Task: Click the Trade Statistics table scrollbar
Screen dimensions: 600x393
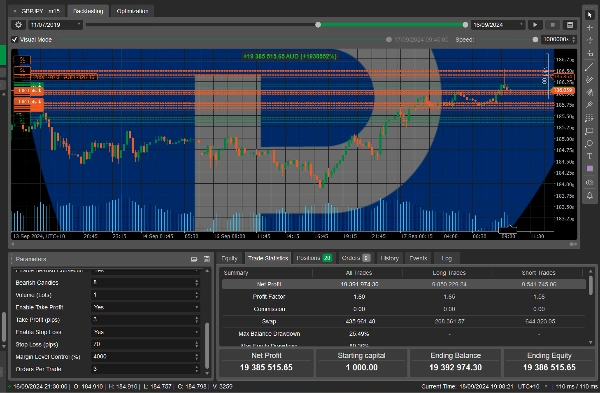Action: click(x=591, y=285)
